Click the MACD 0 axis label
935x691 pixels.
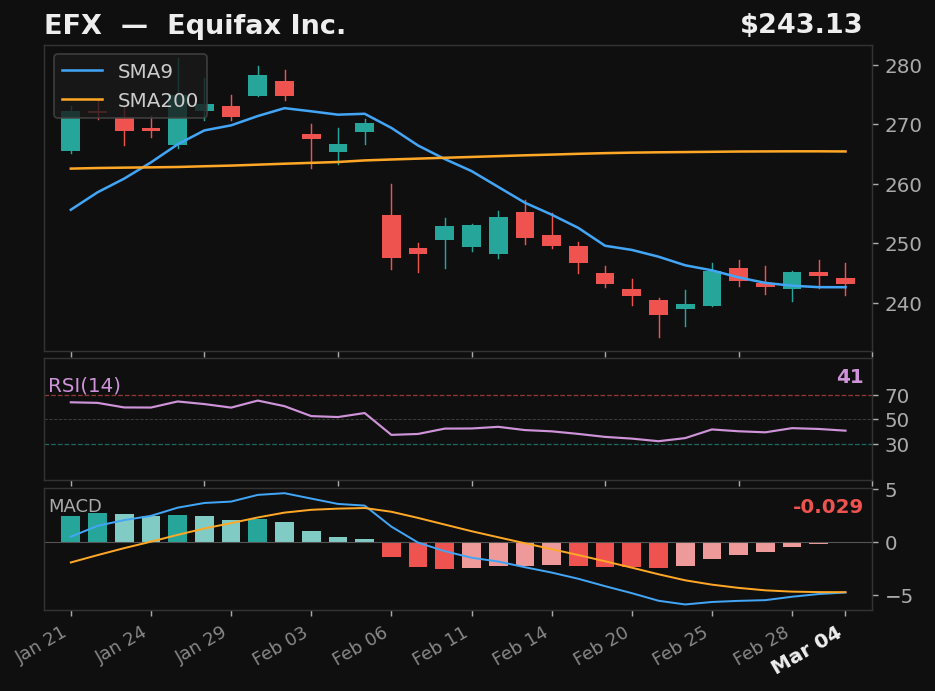(x=891, y=543)
